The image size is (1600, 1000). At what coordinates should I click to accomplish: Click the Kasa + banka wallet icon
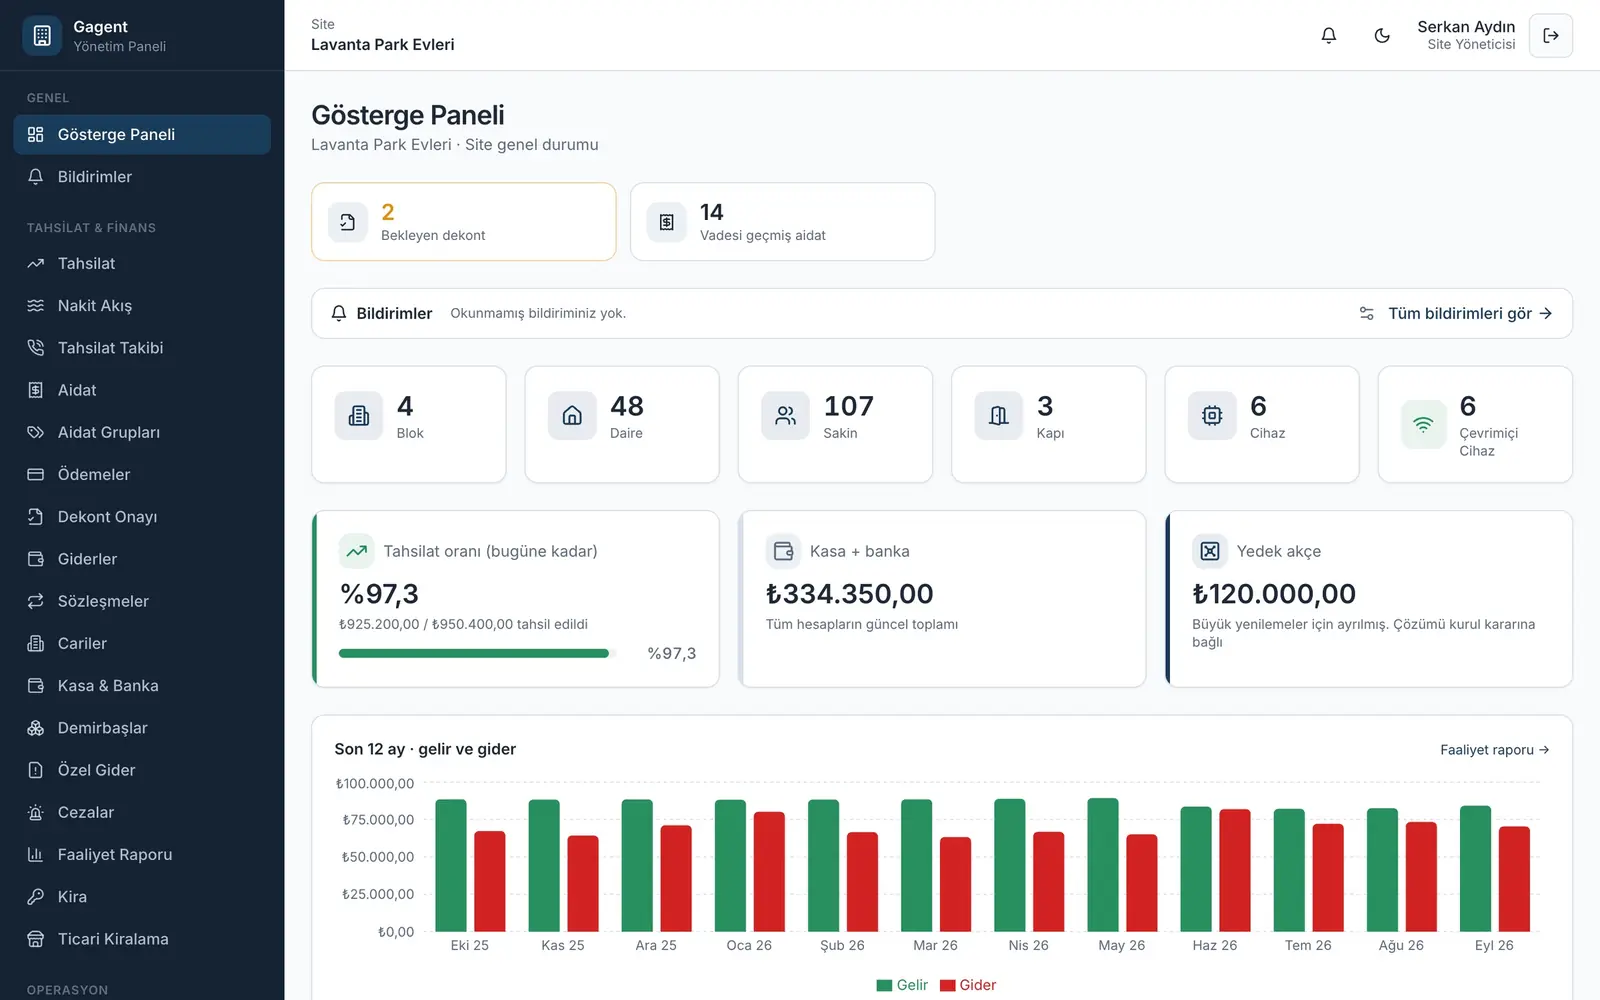click(783, 551)
